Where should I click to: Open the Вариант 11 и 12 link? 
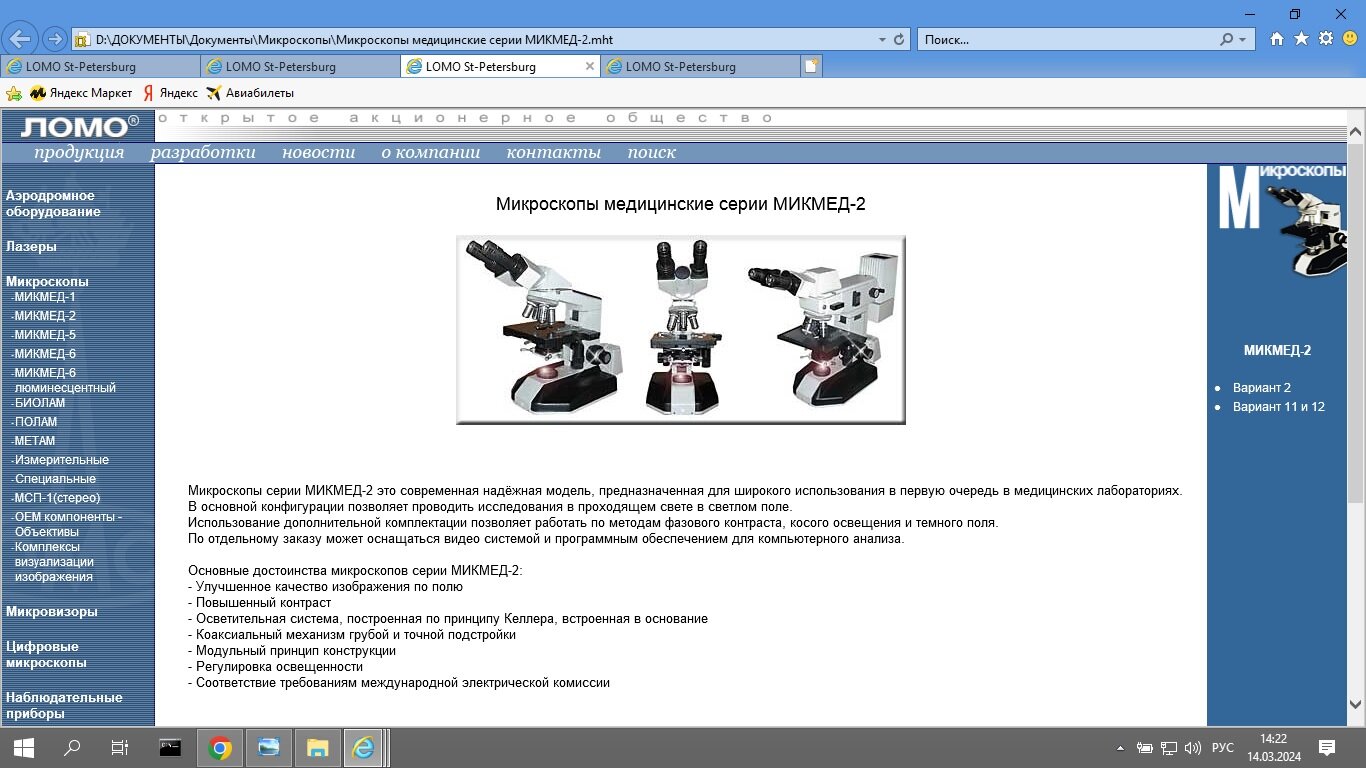click(1279, 407)
